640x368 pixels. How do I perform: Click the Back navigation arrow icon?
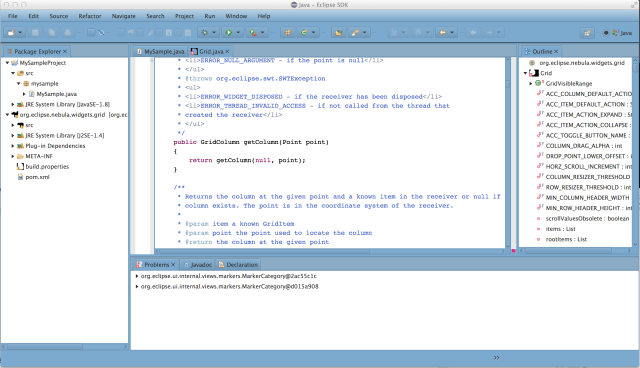(x=473, y=32)
